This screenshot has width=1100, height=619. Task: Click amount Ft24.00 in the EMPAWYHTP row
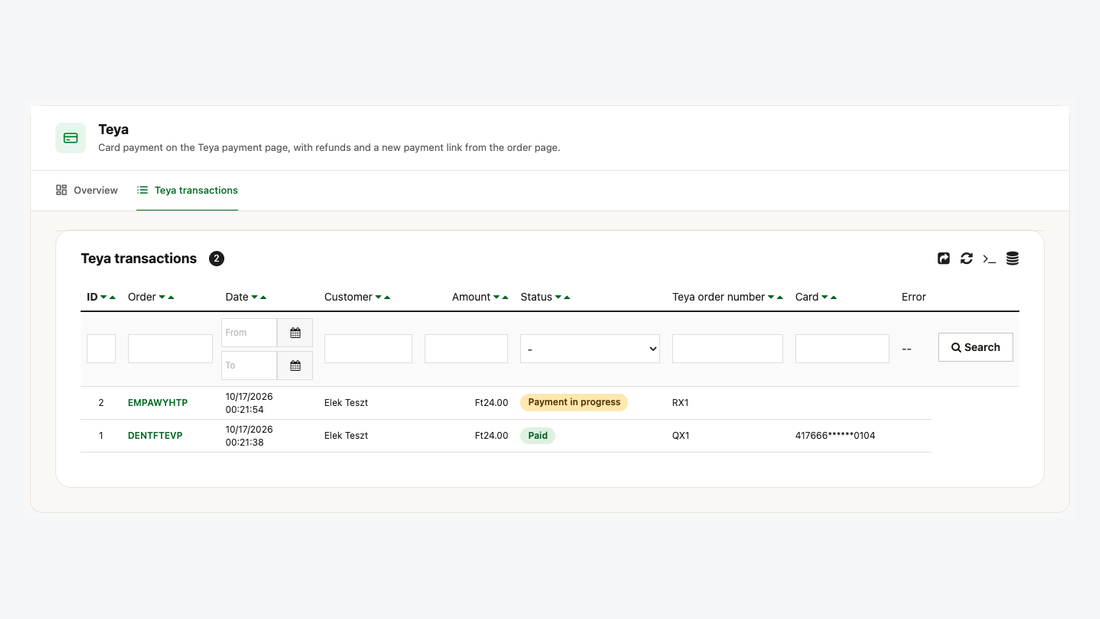pyautogui.click(x=491, y=403)
